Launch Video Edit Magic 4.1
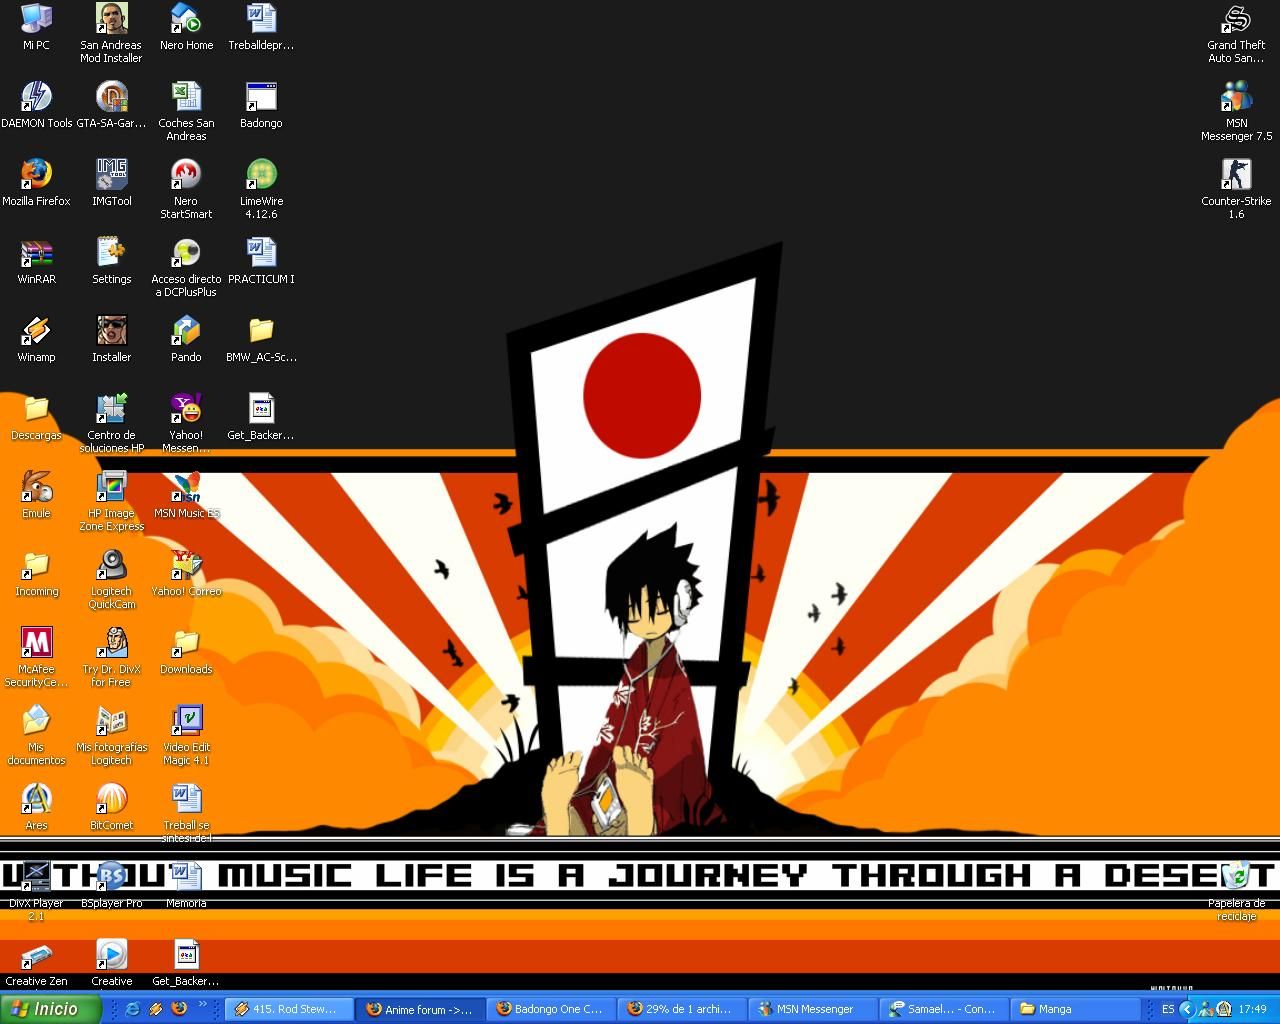The height and width of the screenshot is (1024, 1280). click(186, 735)
